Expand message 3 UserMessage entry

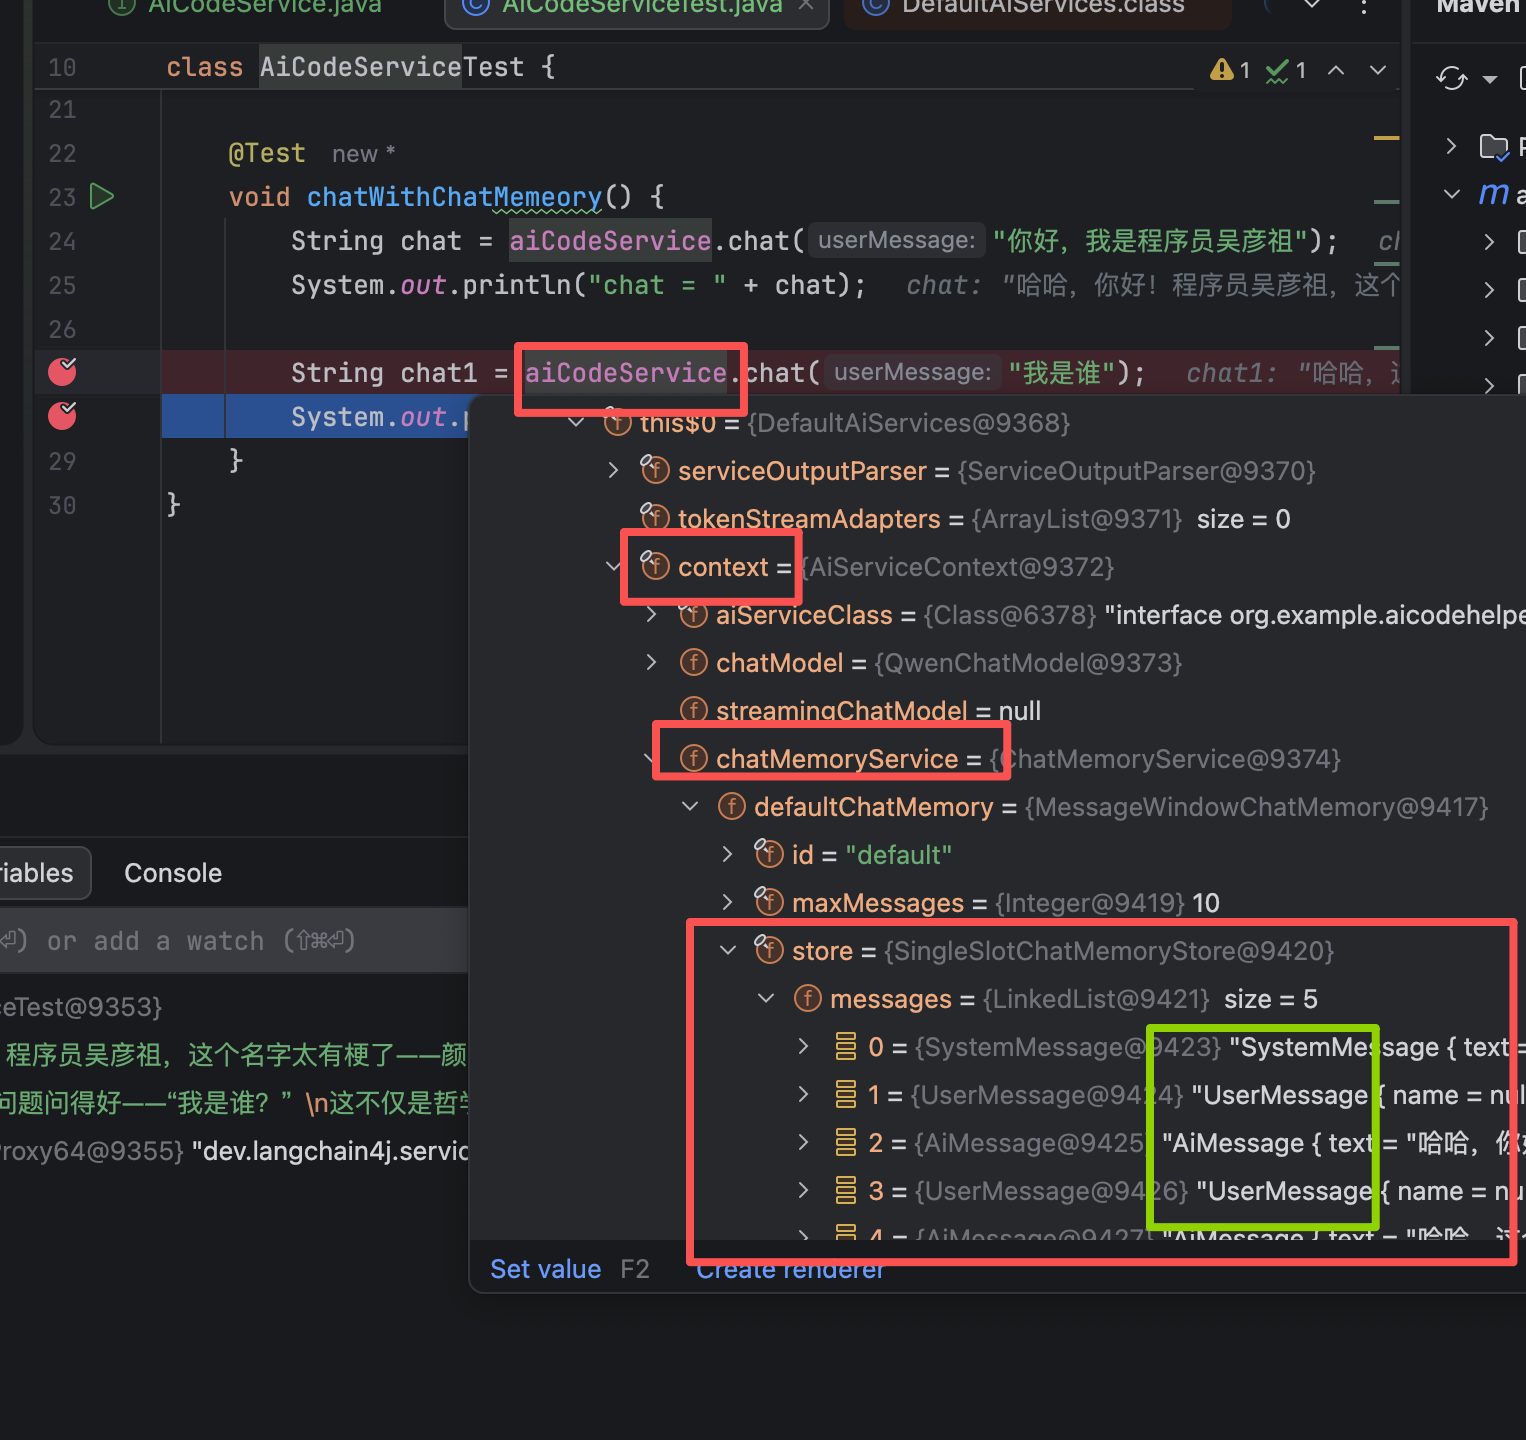[x=803, y=1190]
